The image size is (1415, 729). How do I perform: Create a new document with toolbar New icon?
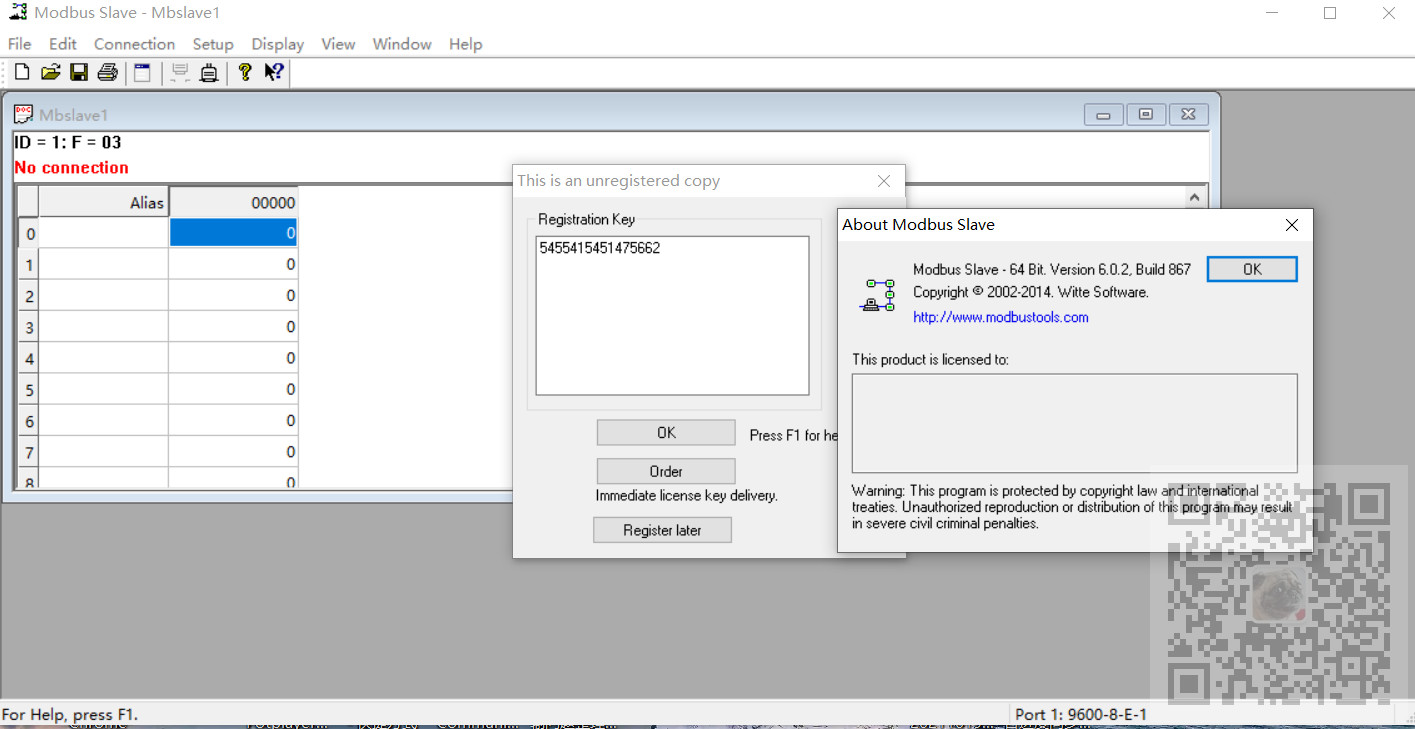click(22, 72)
